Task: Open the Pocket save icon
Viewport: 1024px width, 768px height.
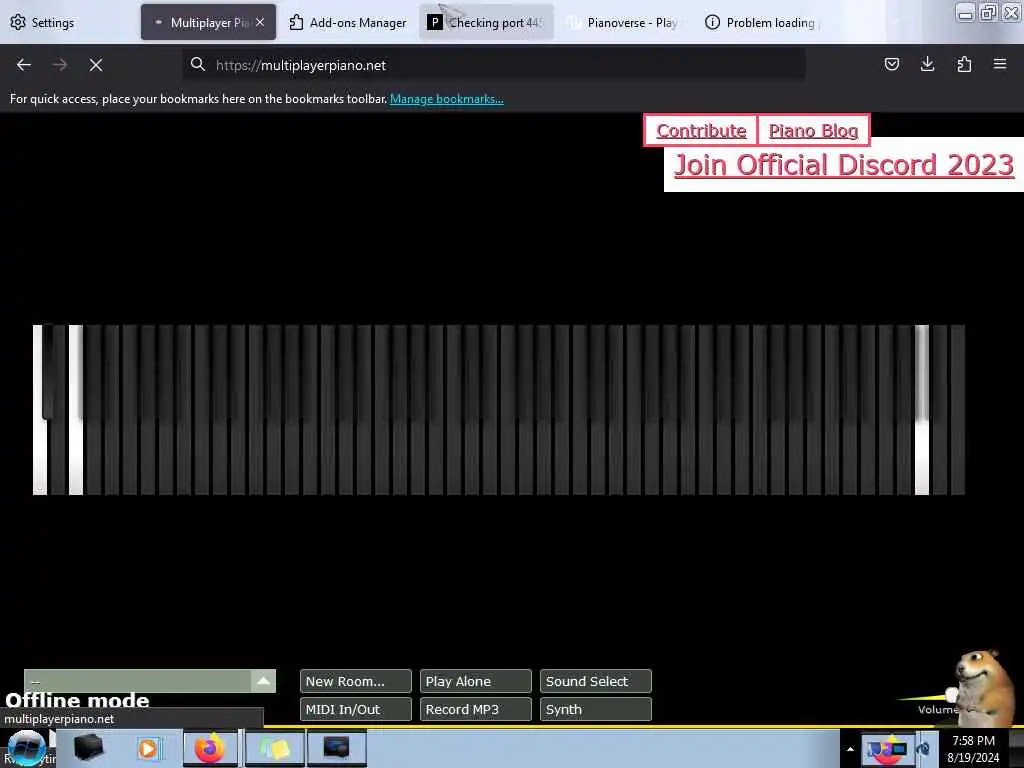Action: 891,64
